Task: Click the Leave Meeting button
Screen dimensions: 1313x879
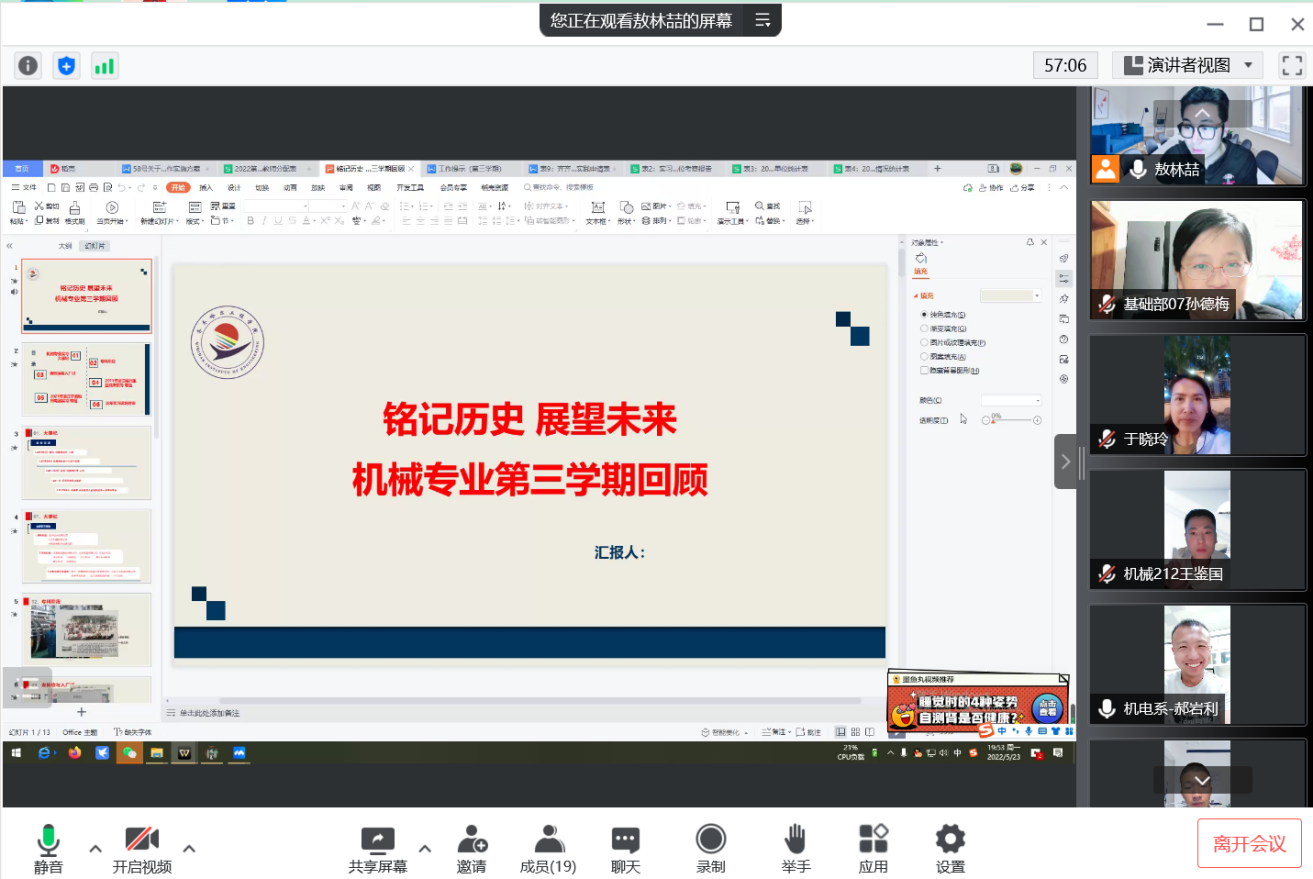Action: point(1249,844)
